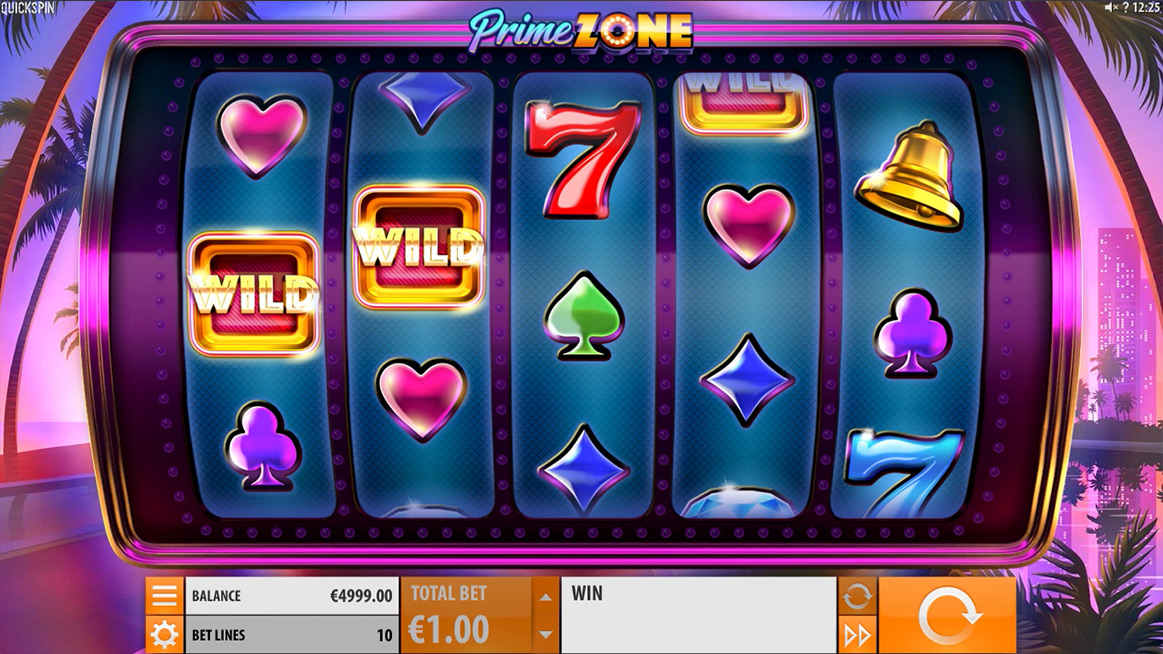Enable fast play with double arrow icon
Image resolution: width=1163 pixels, height=654 pixels.
click(x=857, y=635)
